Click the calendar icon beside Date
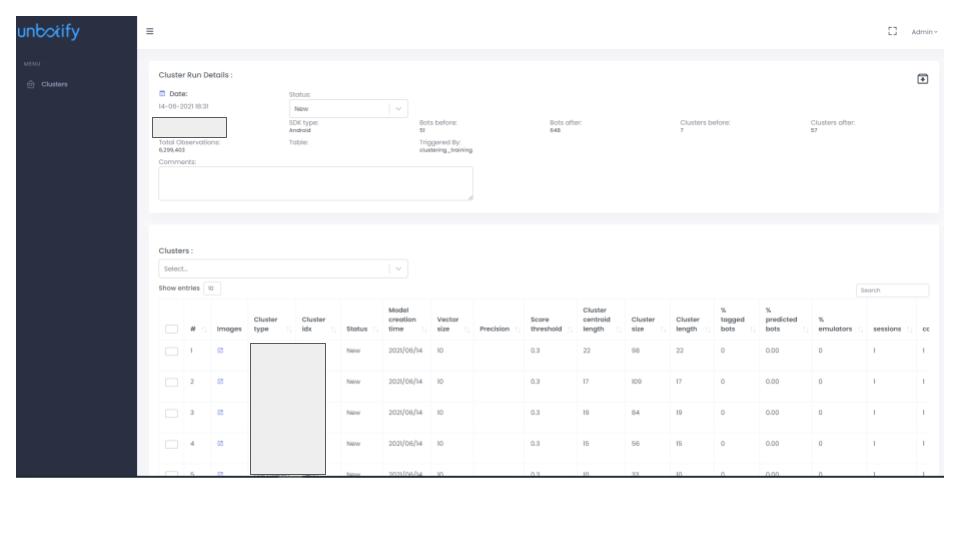Viewport: 960px width, 540px height. [x=162, y=94]
